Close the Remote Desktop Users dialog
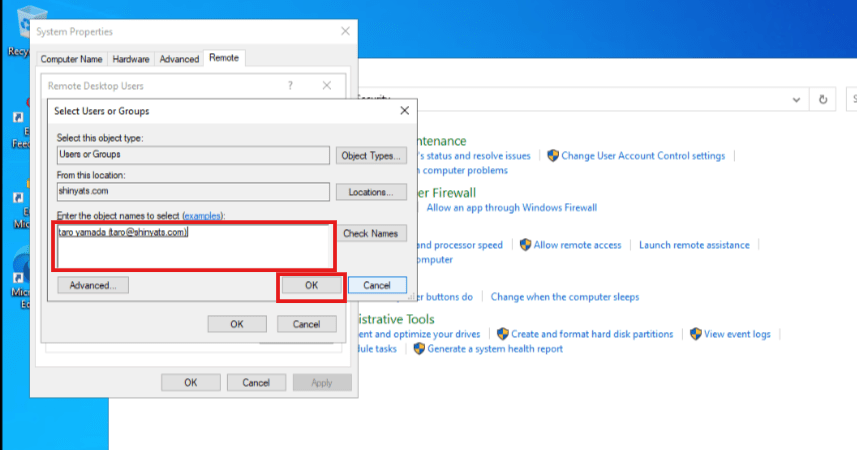 click(x=327, y=85)
